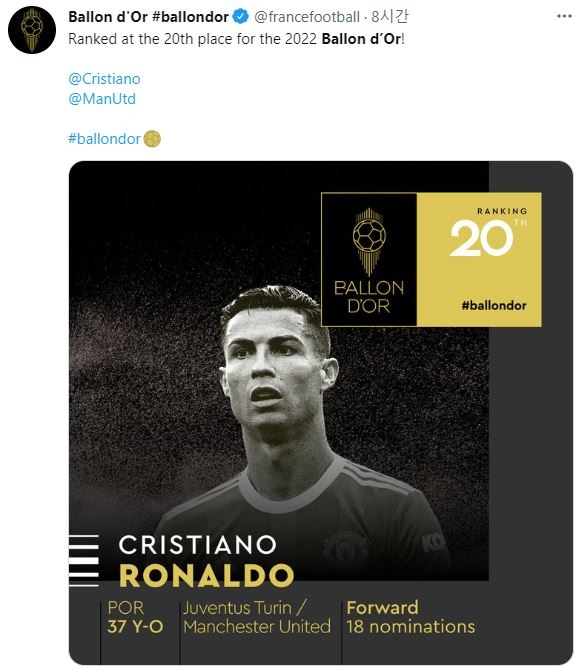Open the Ballon d'Or #ballondor account name
The image size is (585, 672).
click(148, 17)
